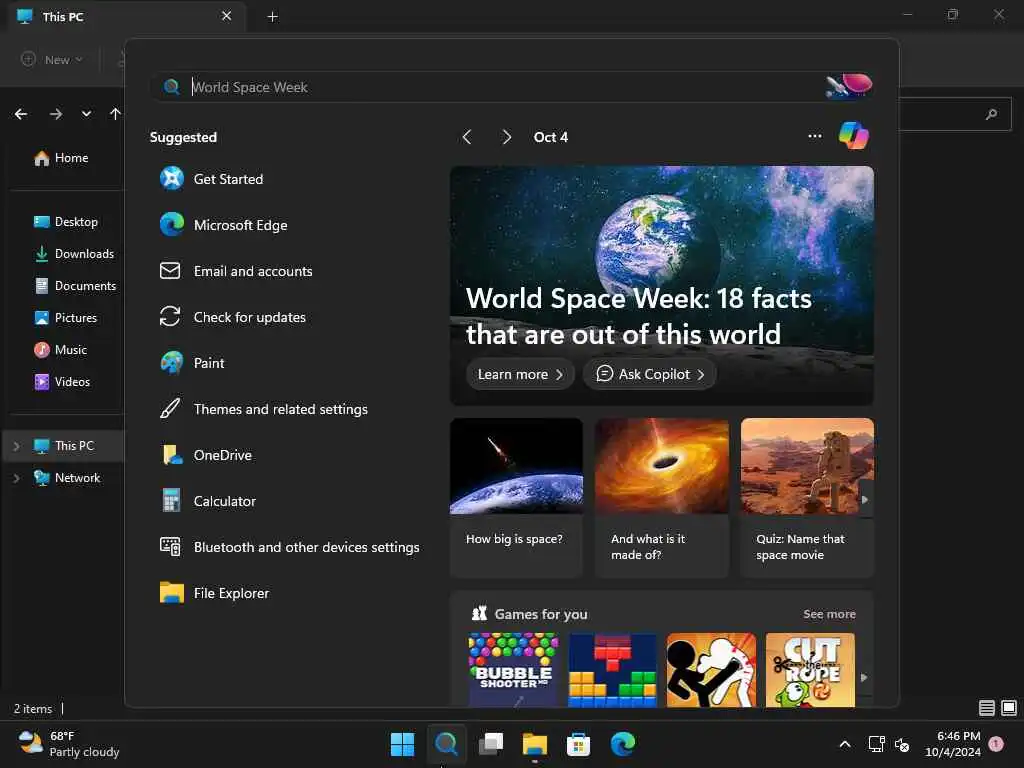Go back in File Explorer
Screen dimensions: 1024x768
click(x=21, y=114)
